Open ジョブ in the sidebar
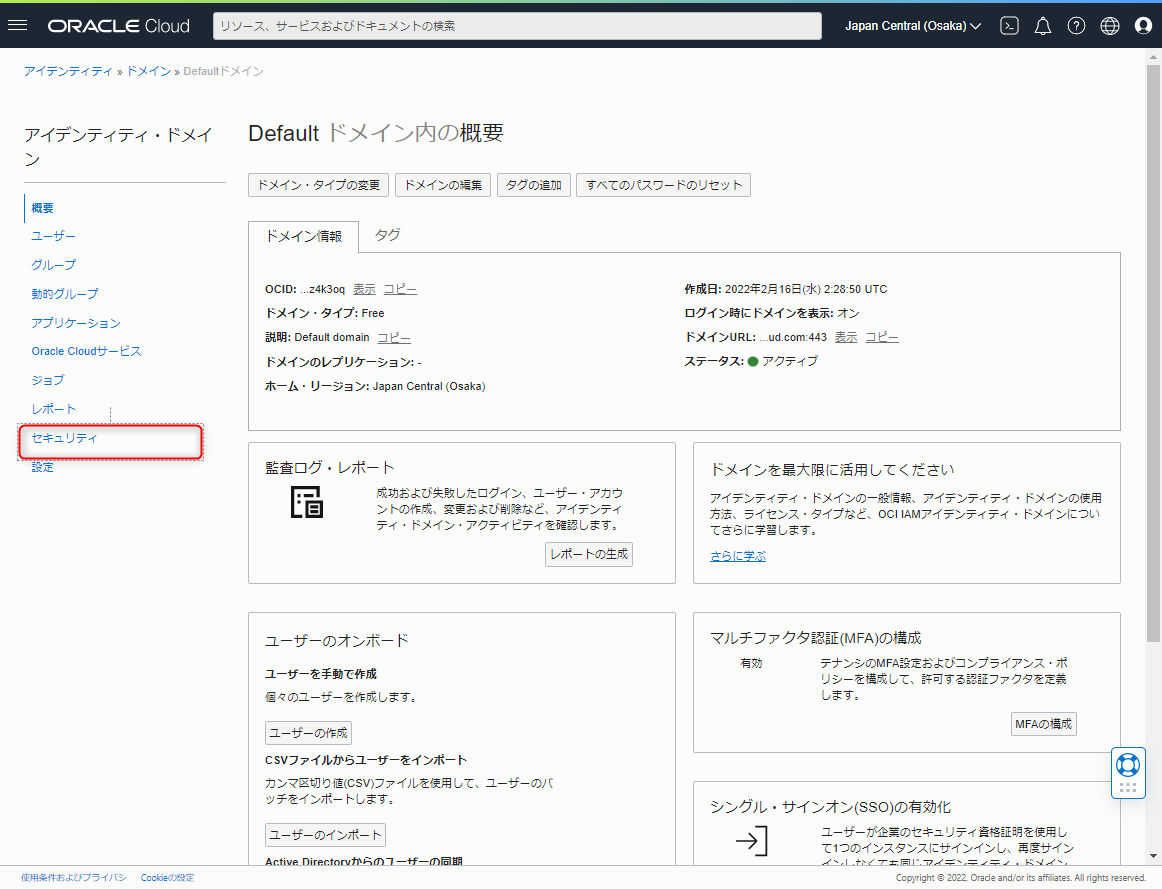Viewport: 1162px width, 889px height. pos(47,380)
